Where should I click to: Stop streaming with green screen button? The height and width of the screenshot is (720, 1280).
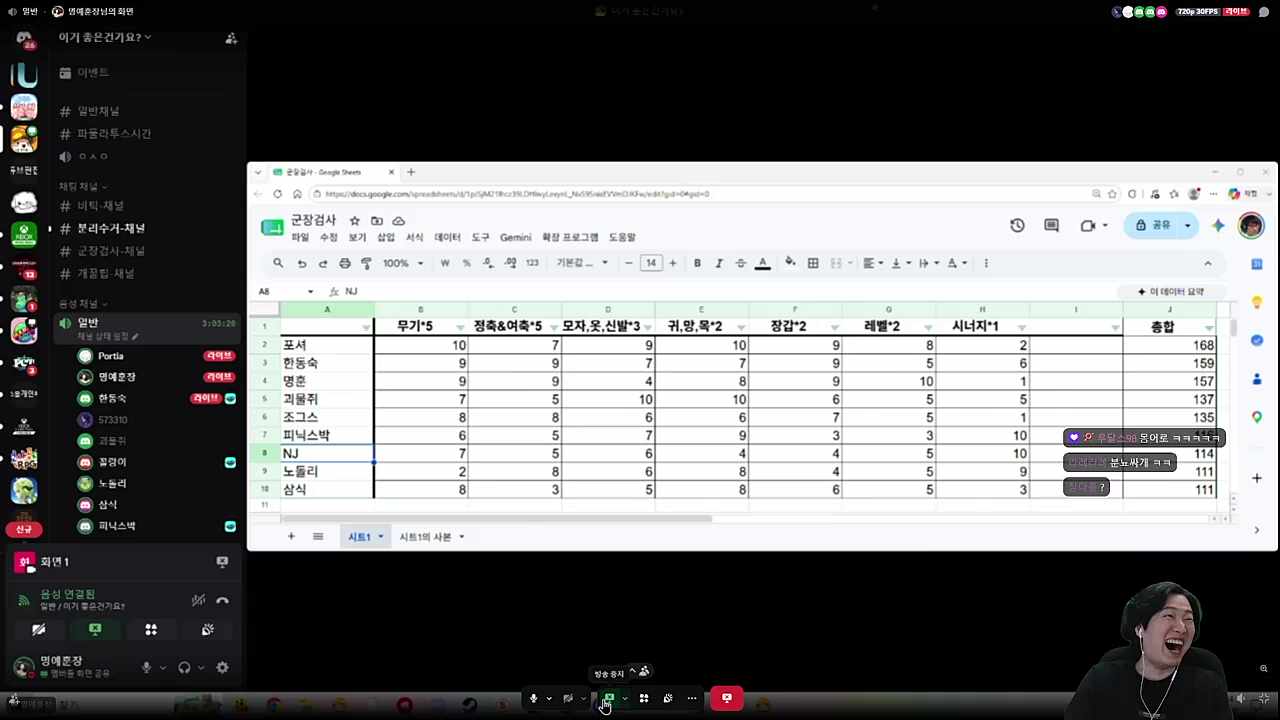click(x=608, y=698)
